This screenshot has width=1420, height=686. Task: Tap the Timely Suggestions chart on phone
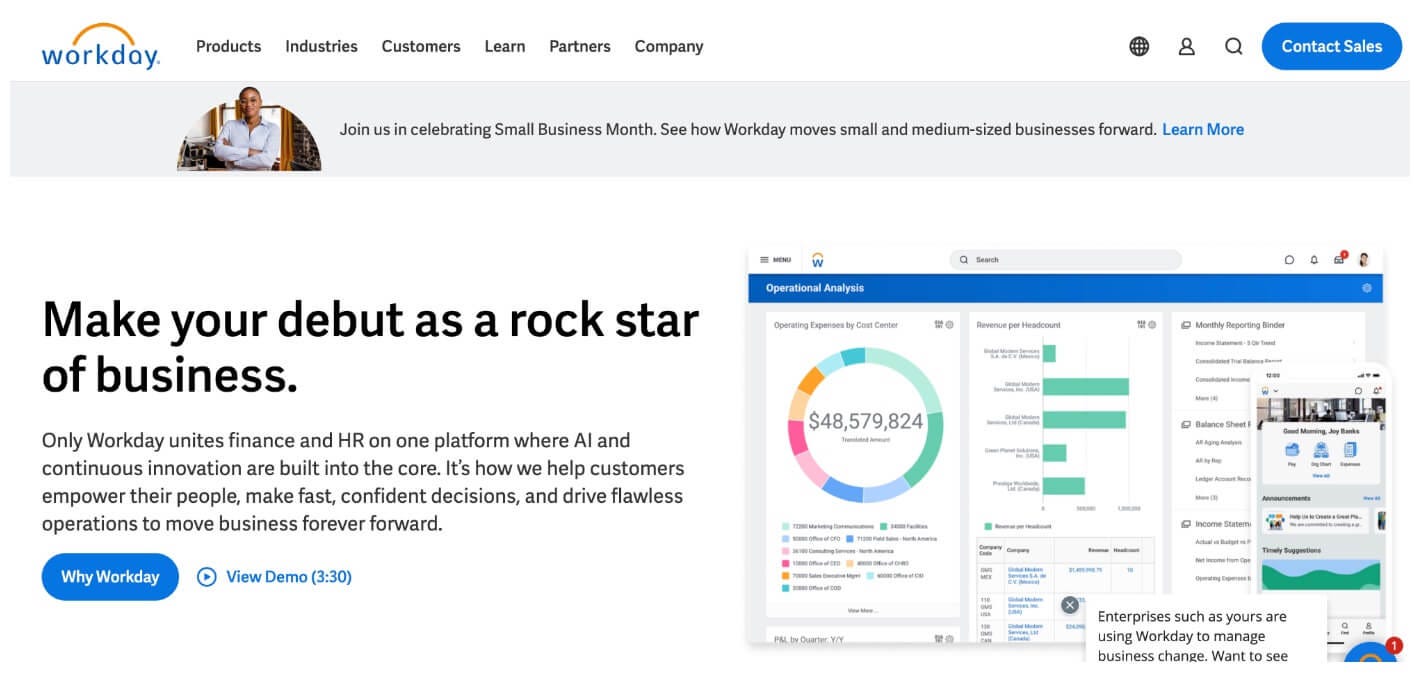[x=1321, y=575]
